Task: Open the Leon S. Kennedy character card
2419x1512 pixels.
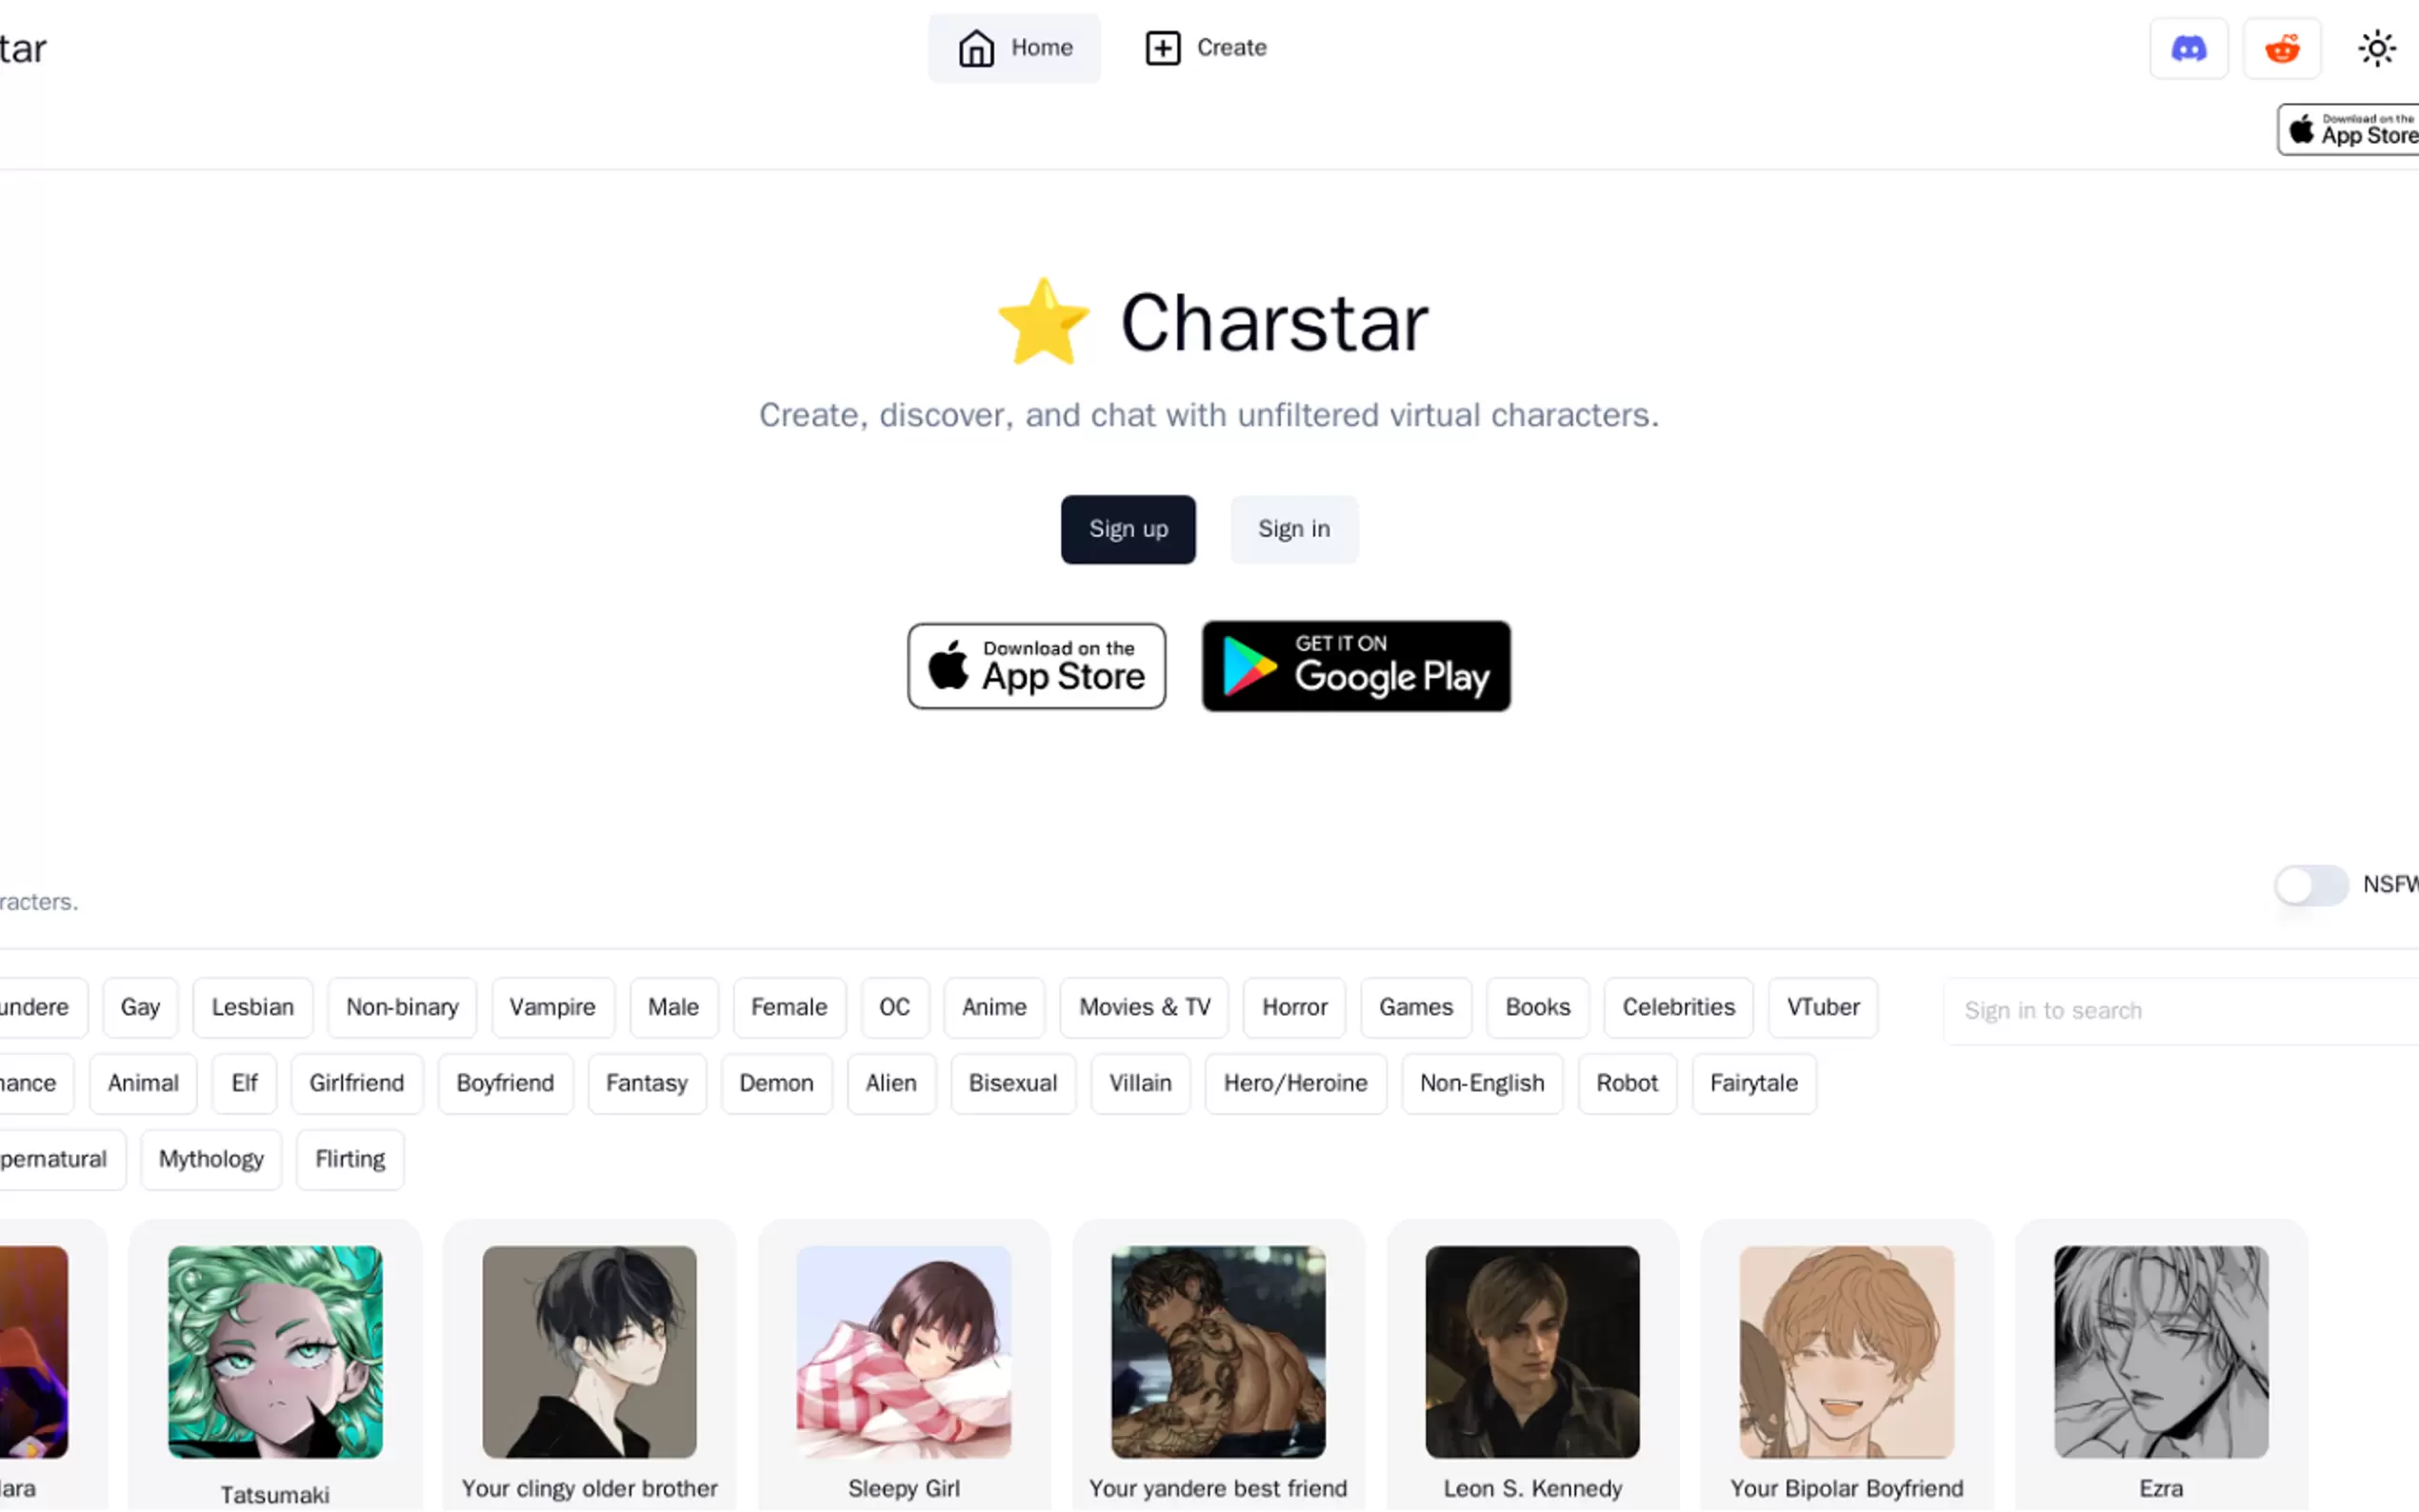Action: (x=1532, y=1365)
